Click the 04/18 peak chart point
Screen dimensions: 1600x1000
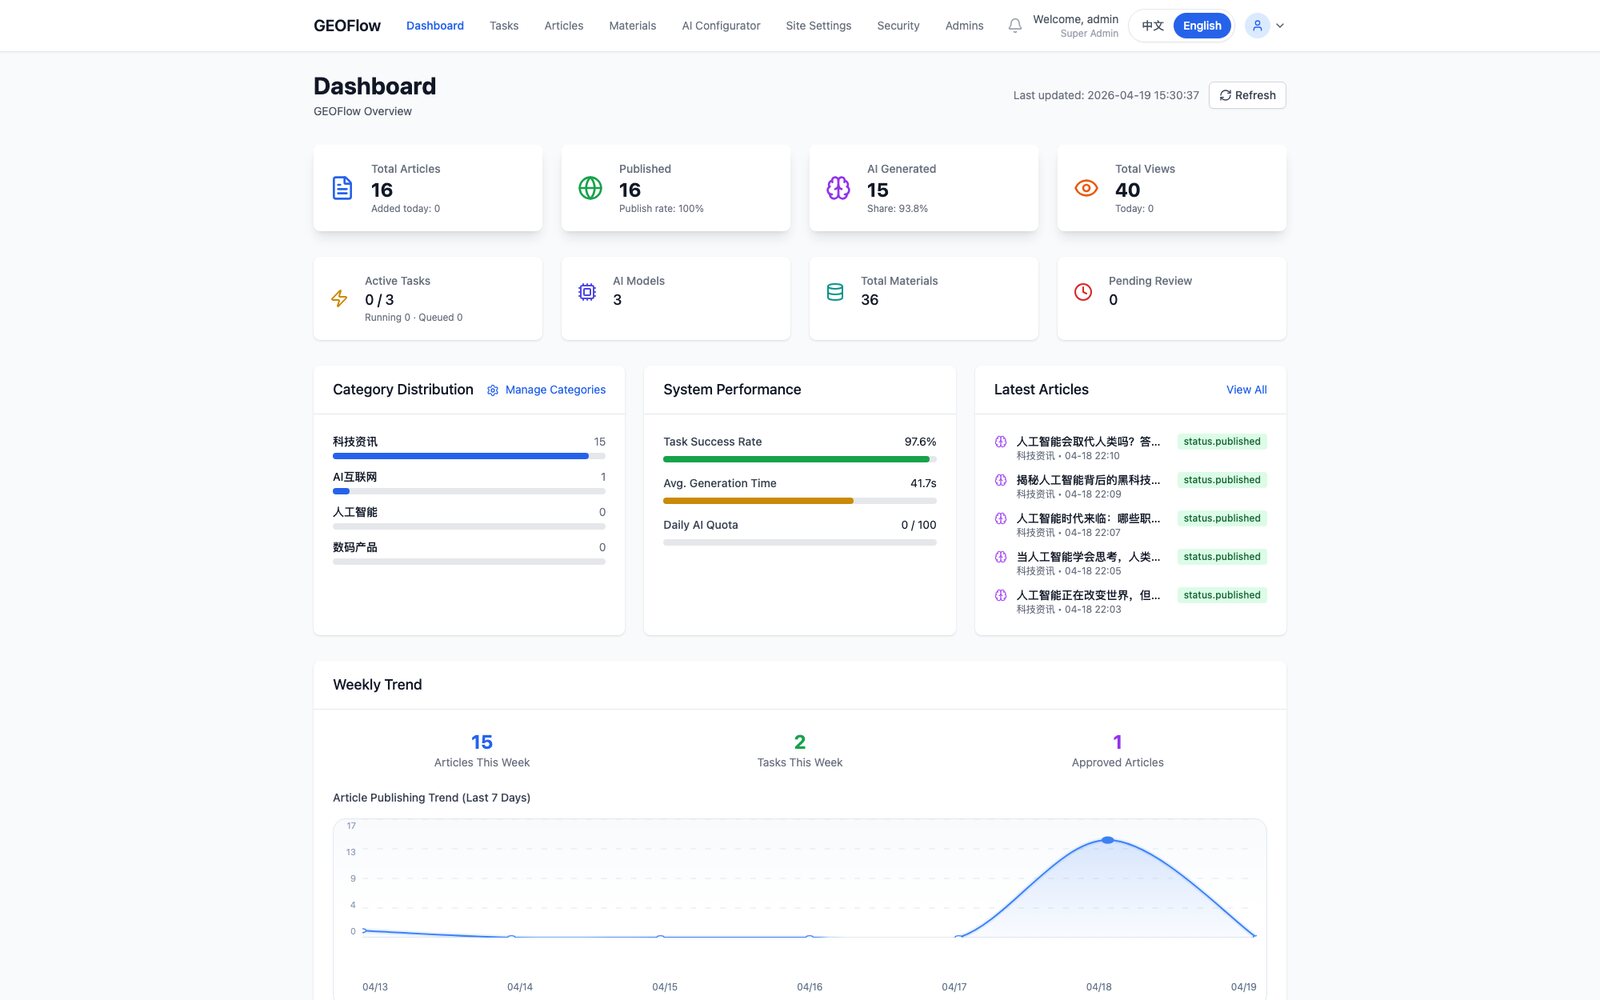click(1108, 840)
